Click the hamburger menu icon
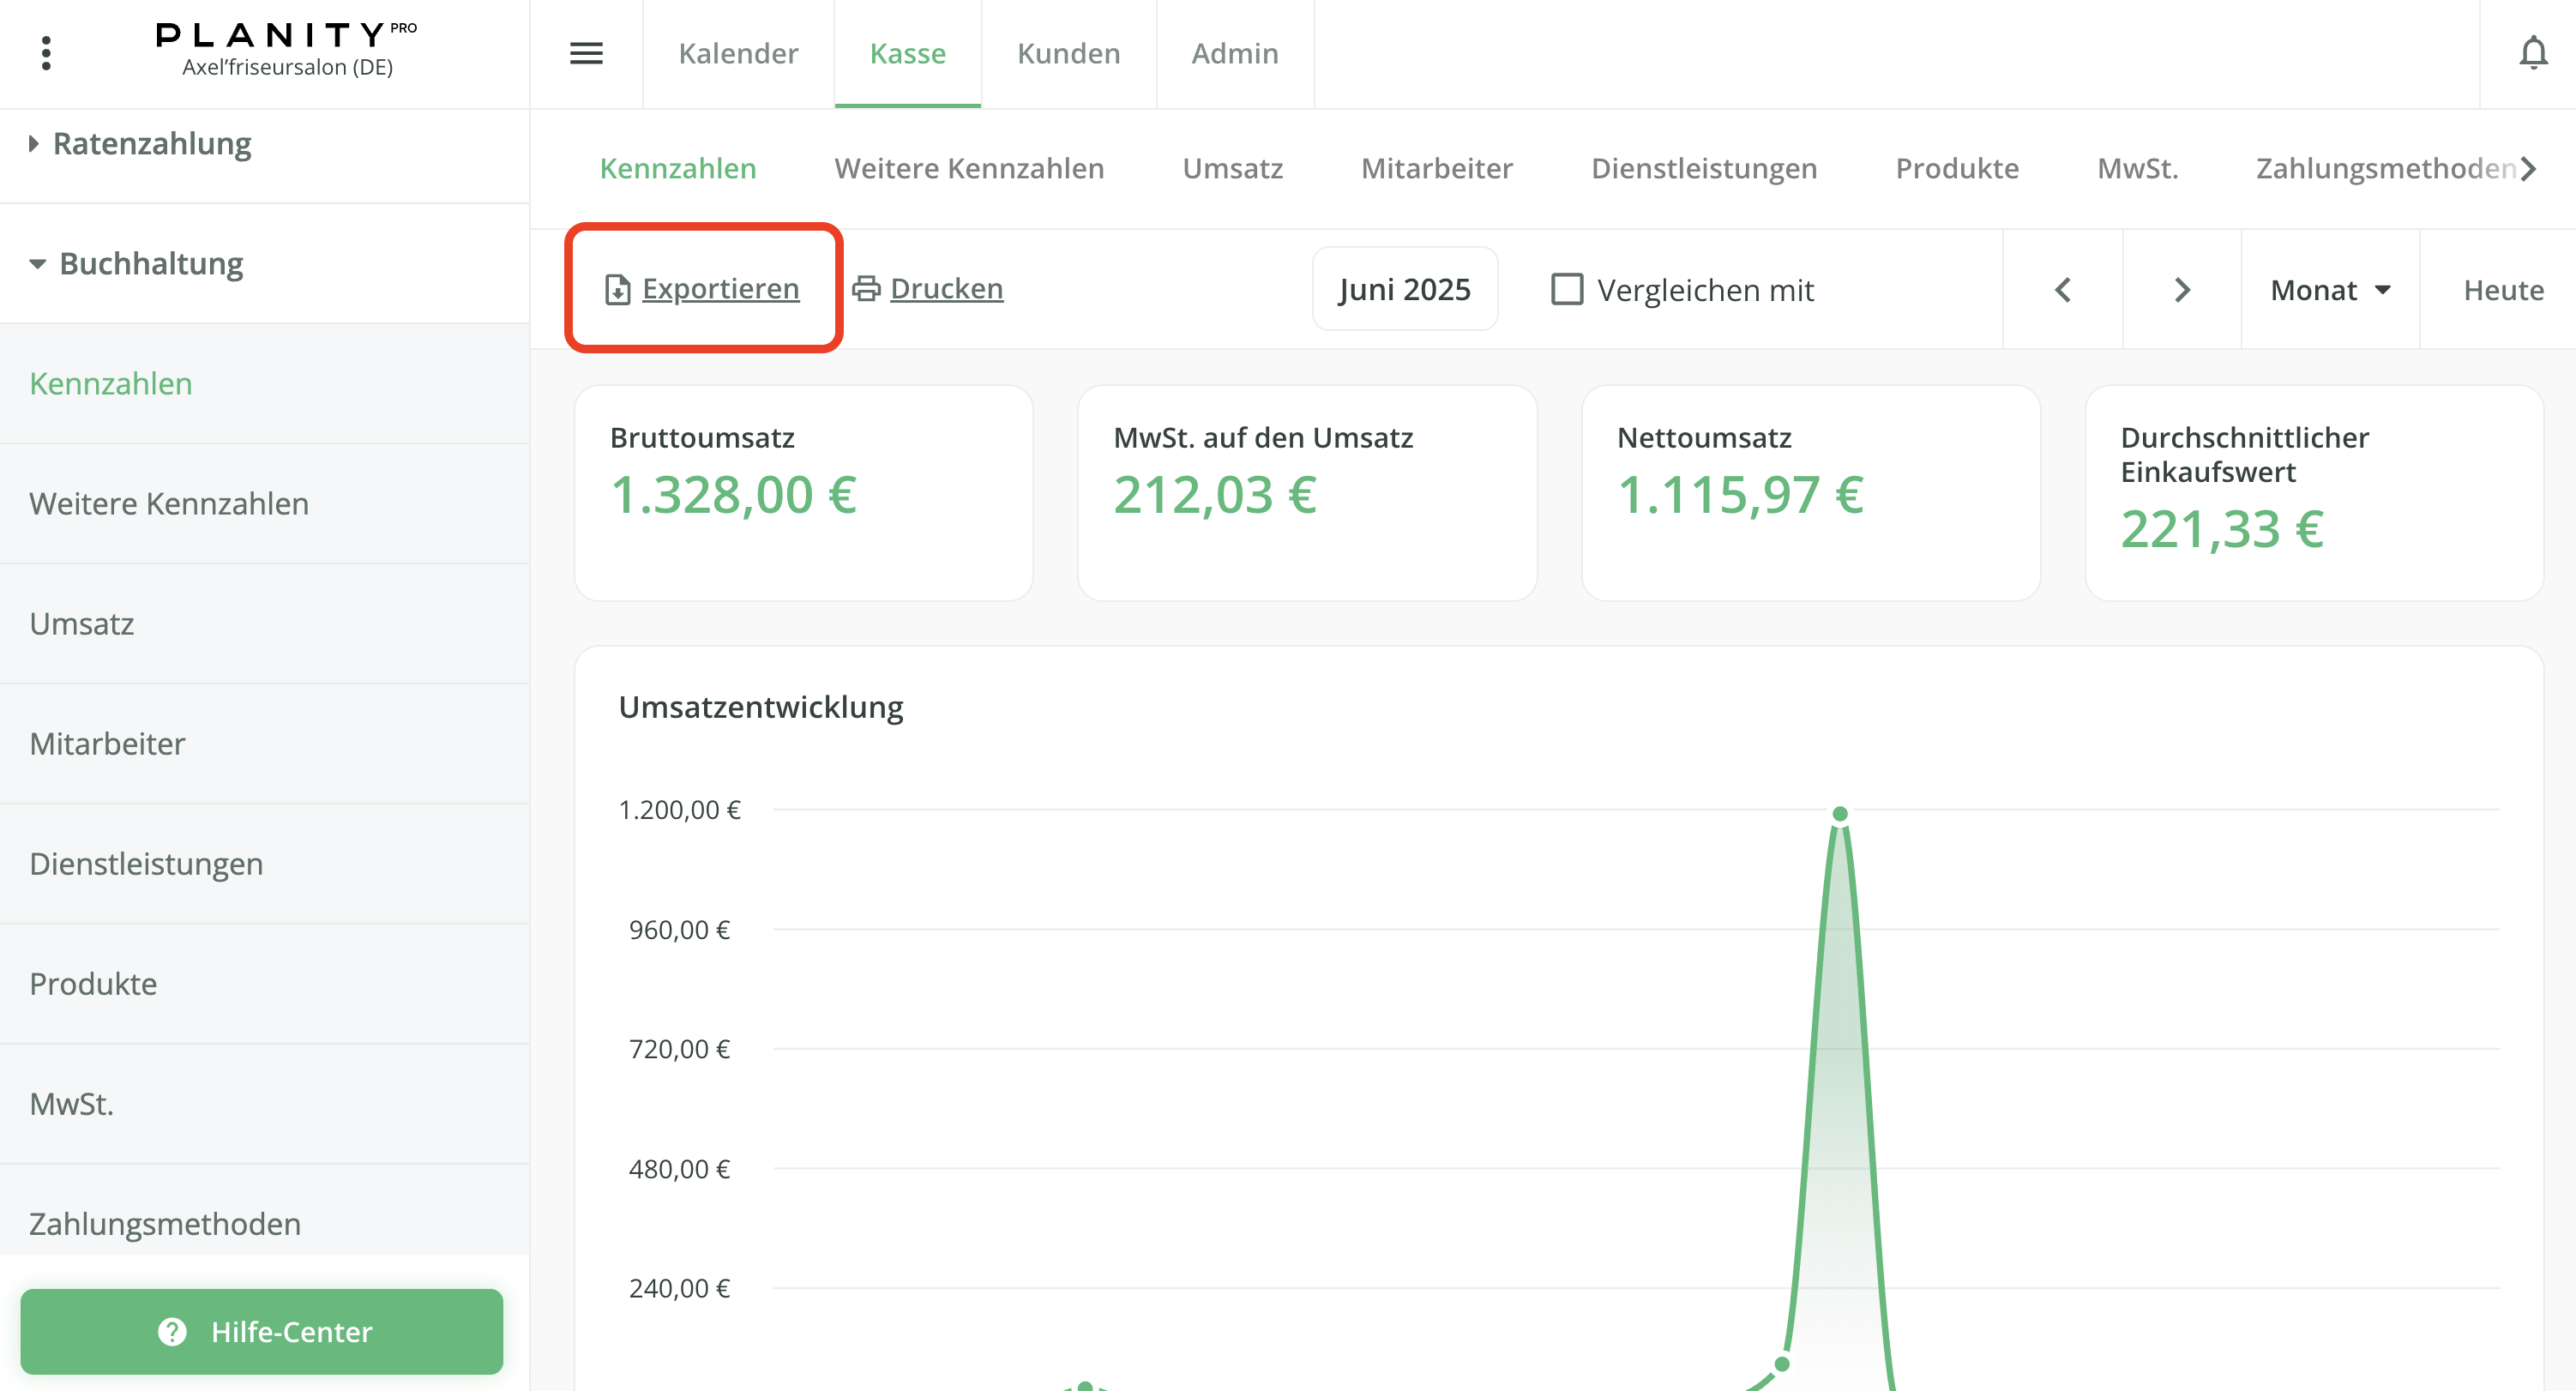 click(x=587, y=53)
